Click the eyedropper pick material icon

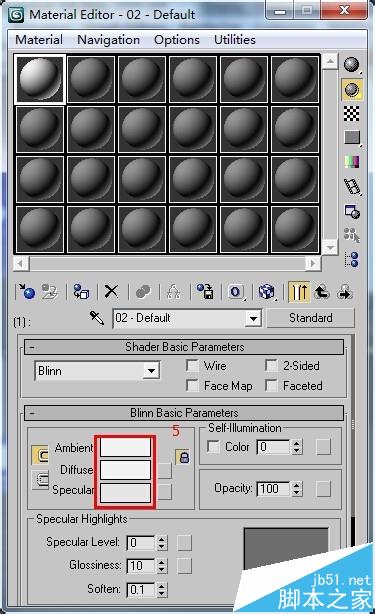(x=97, y=318)
